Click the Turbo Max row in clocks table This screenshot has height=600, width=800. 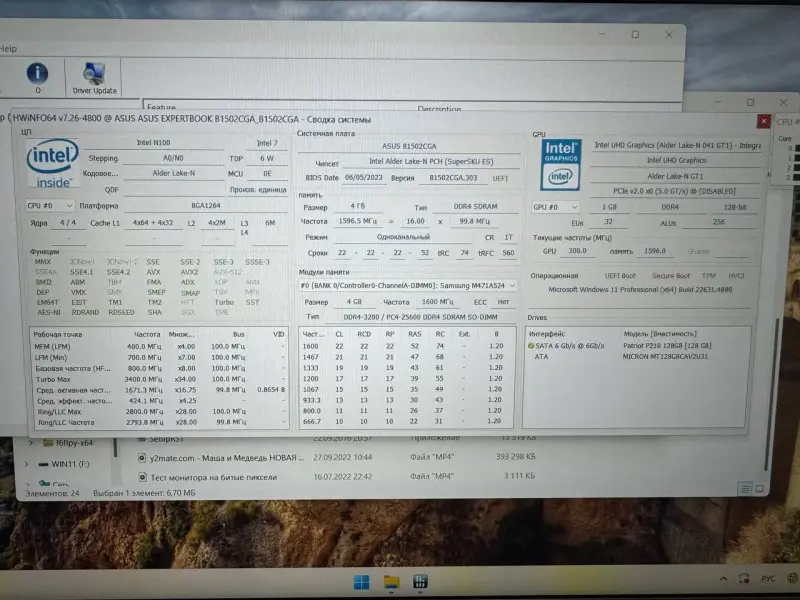tap(159, 379)
